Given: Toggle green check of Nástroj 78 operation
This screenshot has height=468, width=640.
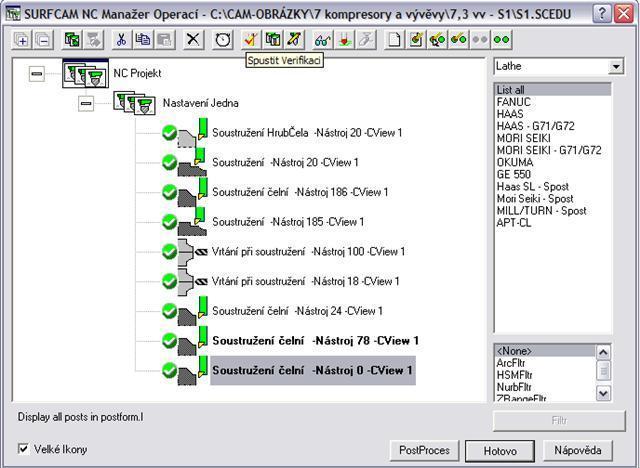Looking at the screenshot, I should pyautogui.click(x=169, y=341).
